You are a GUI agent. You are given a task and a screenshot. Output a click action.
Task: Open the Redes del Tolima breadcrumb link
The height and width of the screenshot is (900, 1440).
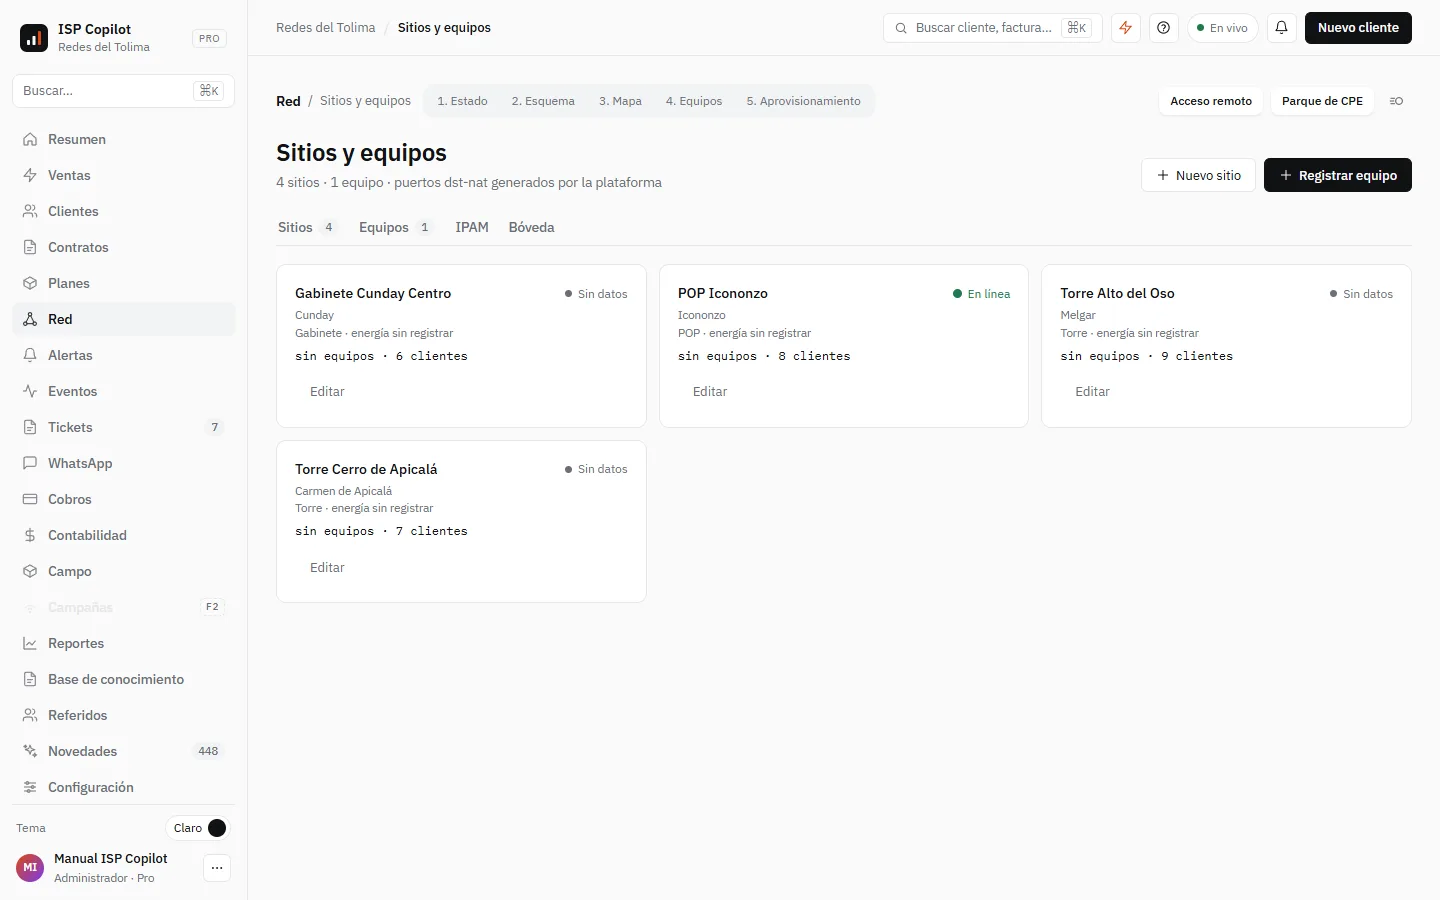[326, 28]
